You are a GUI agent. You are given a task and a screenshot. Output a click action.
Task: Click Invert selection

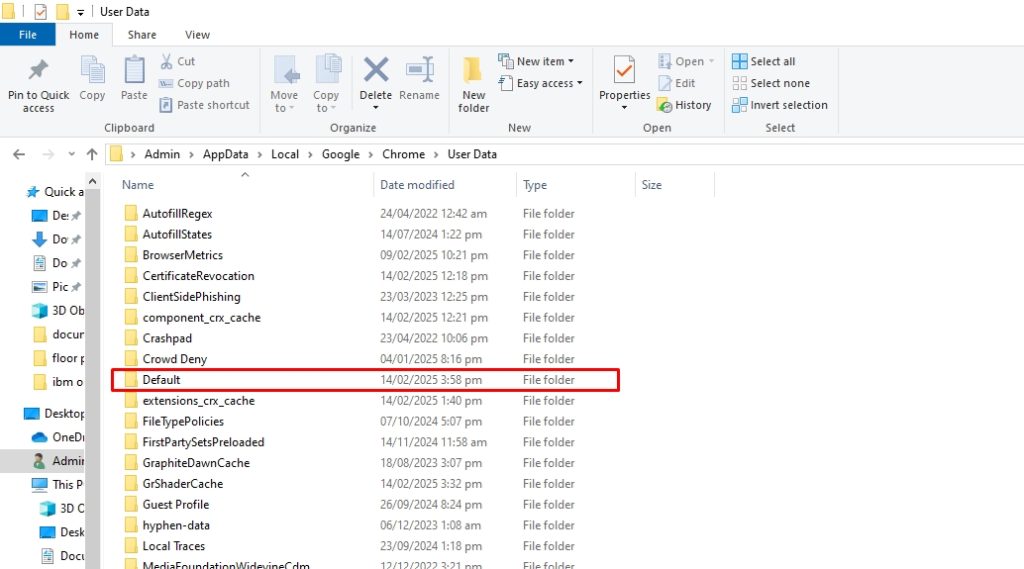point(780,105)
